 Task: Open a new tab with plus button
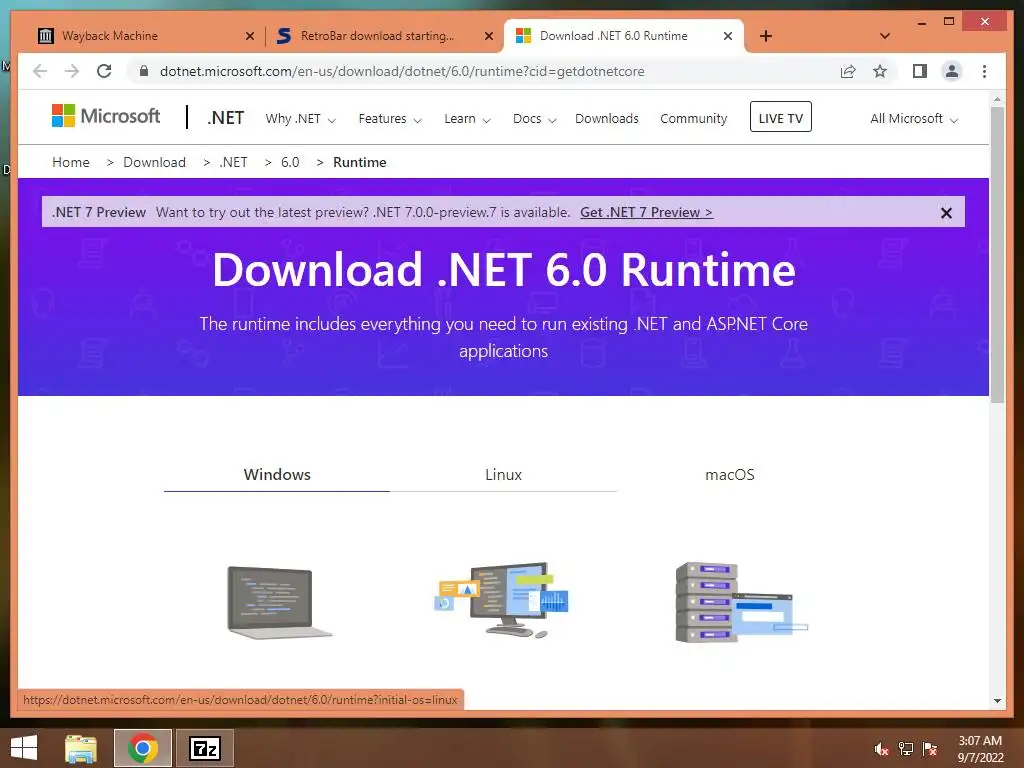point(766,36)
